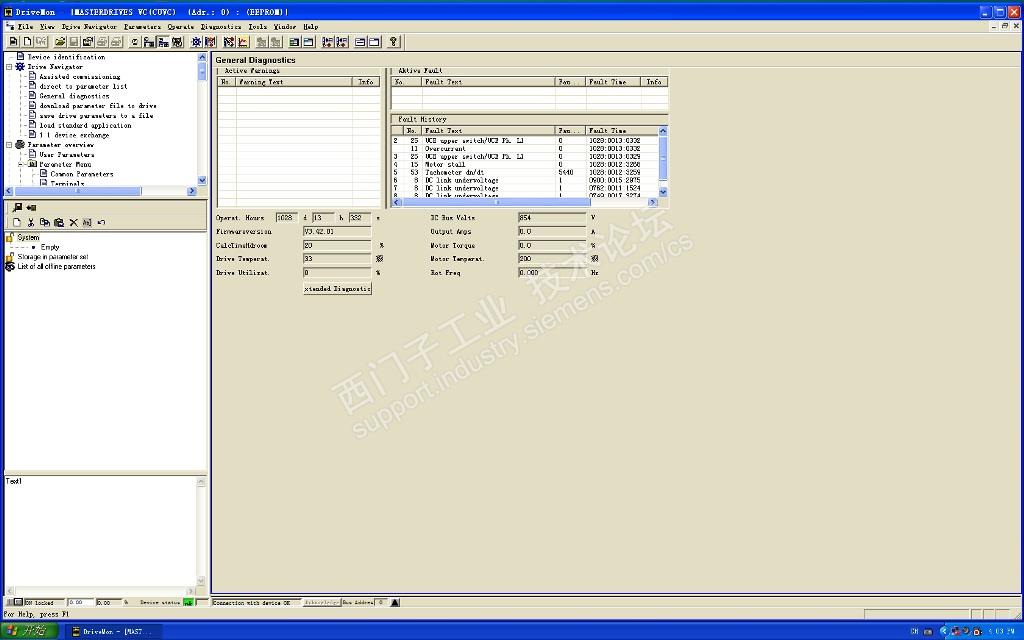Click the green device status indicator
The height and width of the screenshot is (640, 1024).
tap(188, 602)
